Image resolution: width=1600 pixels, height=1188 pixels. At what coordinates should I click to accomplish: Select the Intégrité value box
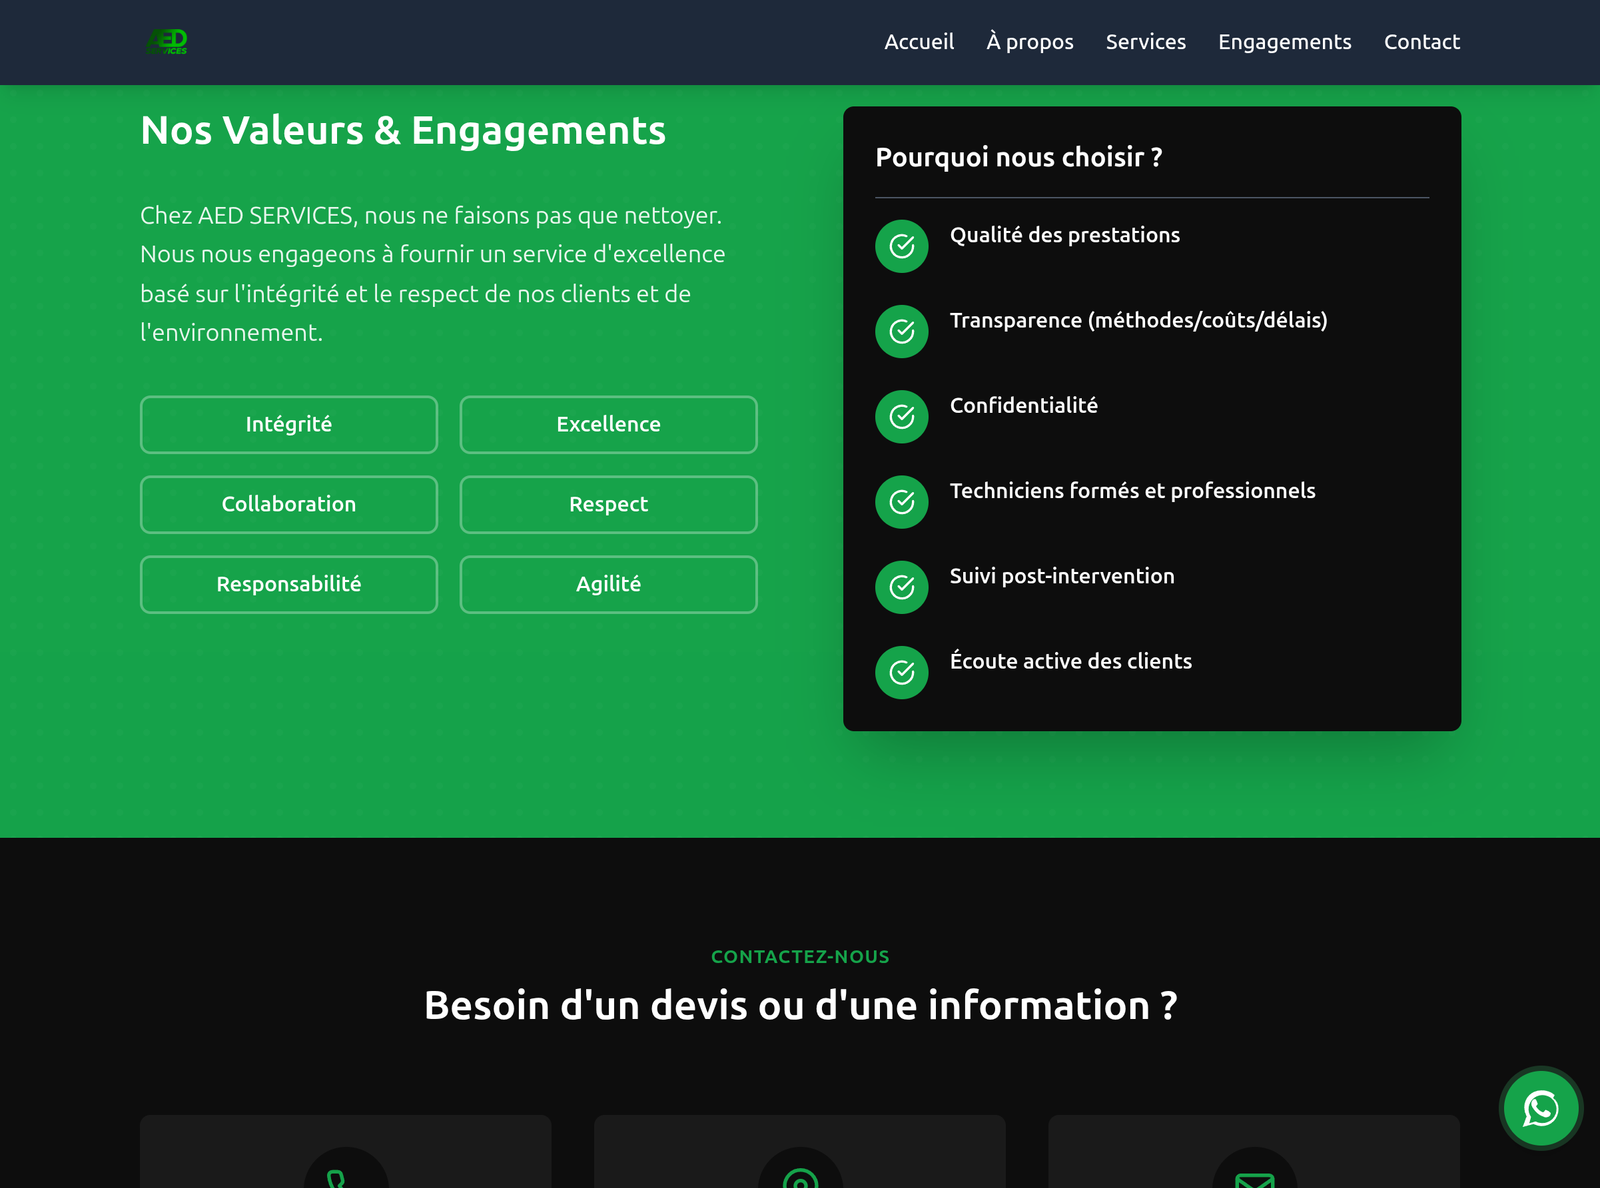tap(289, 424)
